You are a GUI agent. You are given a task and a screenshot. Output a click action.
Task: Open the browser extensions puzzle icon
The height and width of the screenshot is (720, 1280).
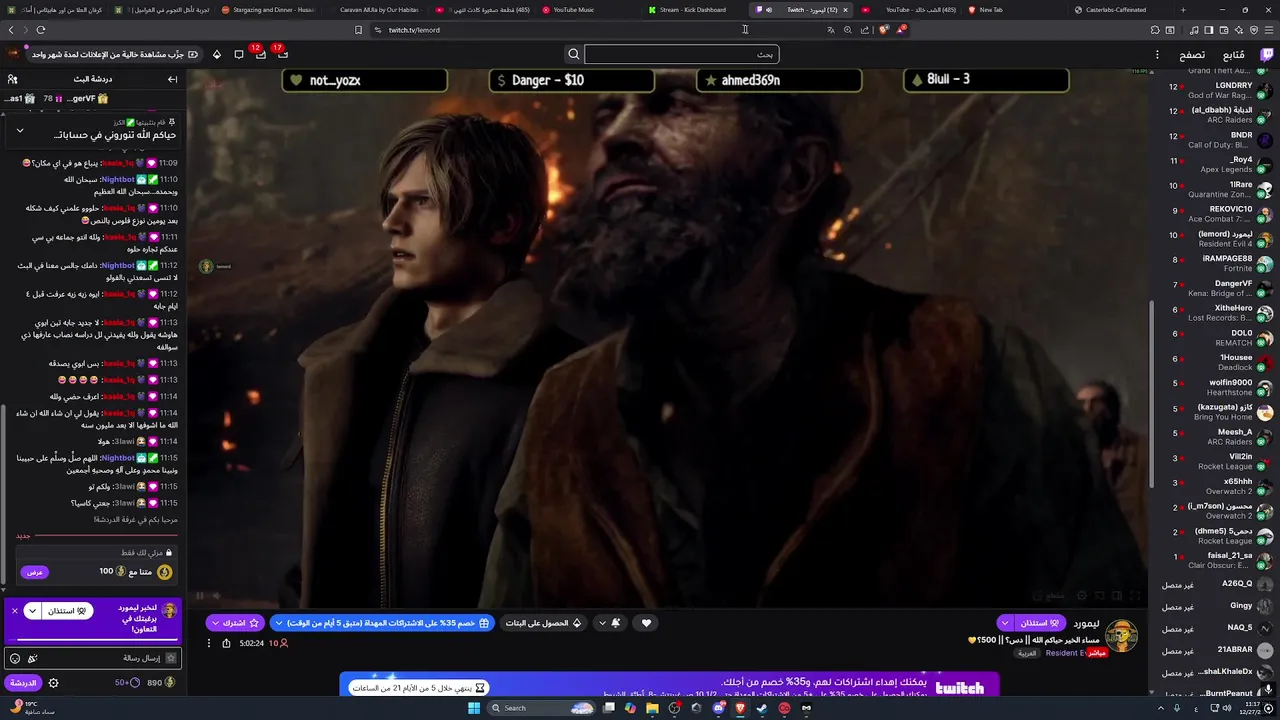1155,30
